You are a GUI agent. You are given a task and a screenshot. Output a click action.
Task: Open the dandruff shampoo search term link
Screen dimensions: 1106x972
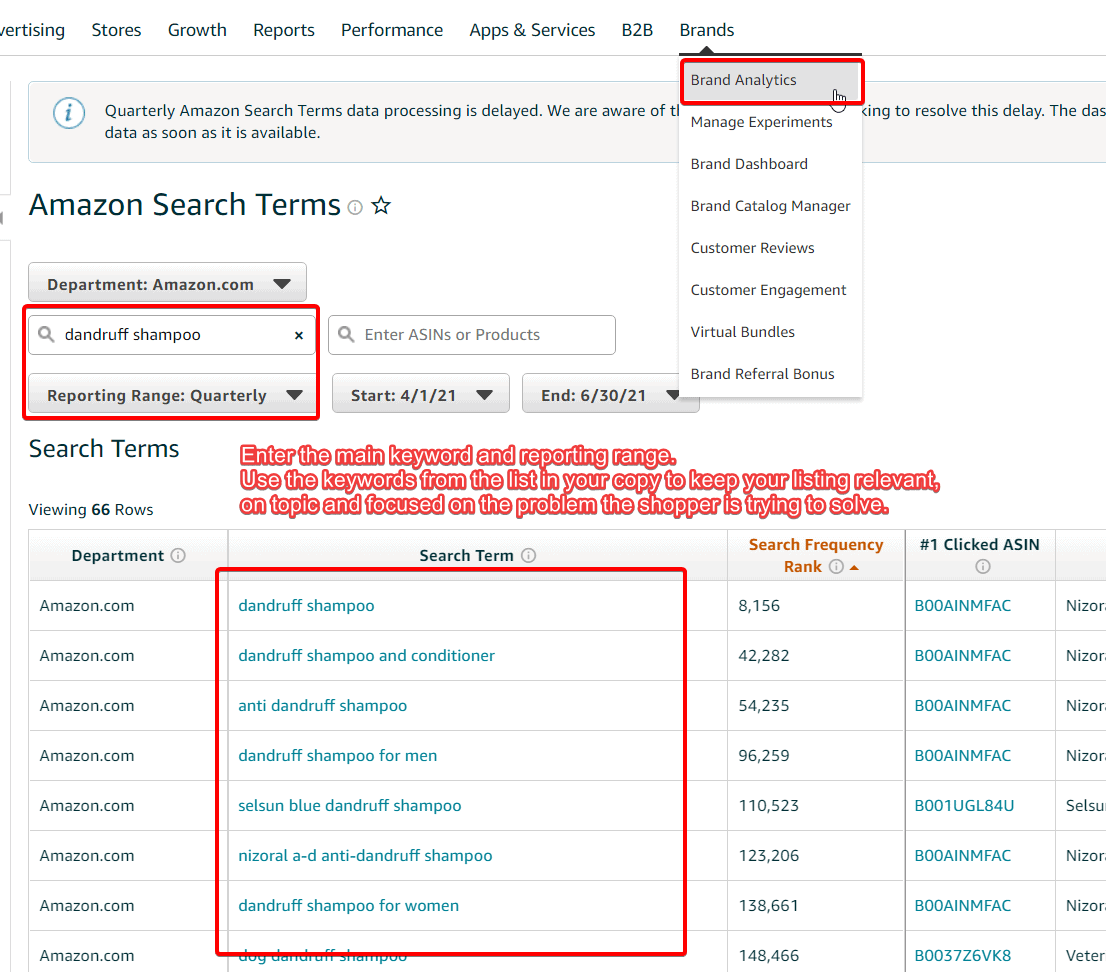point(306,605)
